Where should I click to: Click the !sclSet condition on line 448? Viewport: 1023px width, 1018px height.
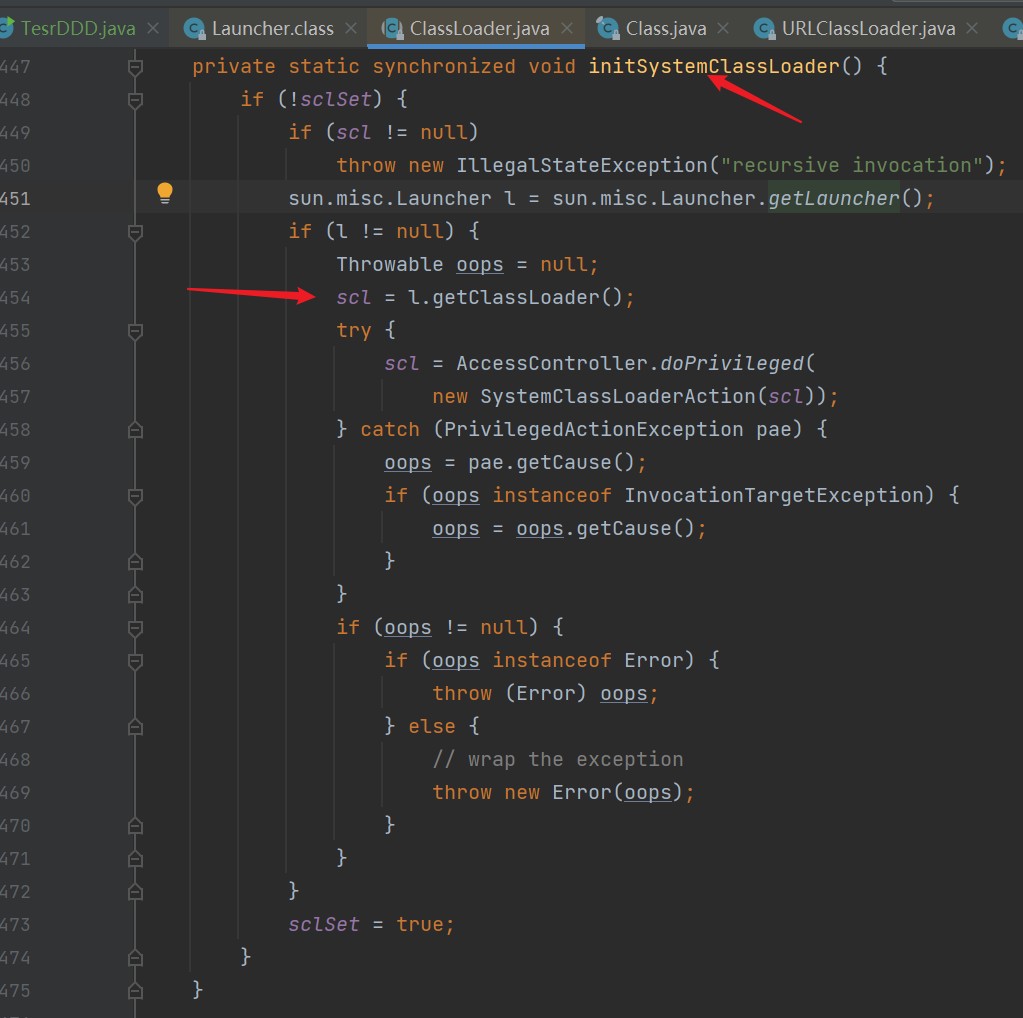330,99
